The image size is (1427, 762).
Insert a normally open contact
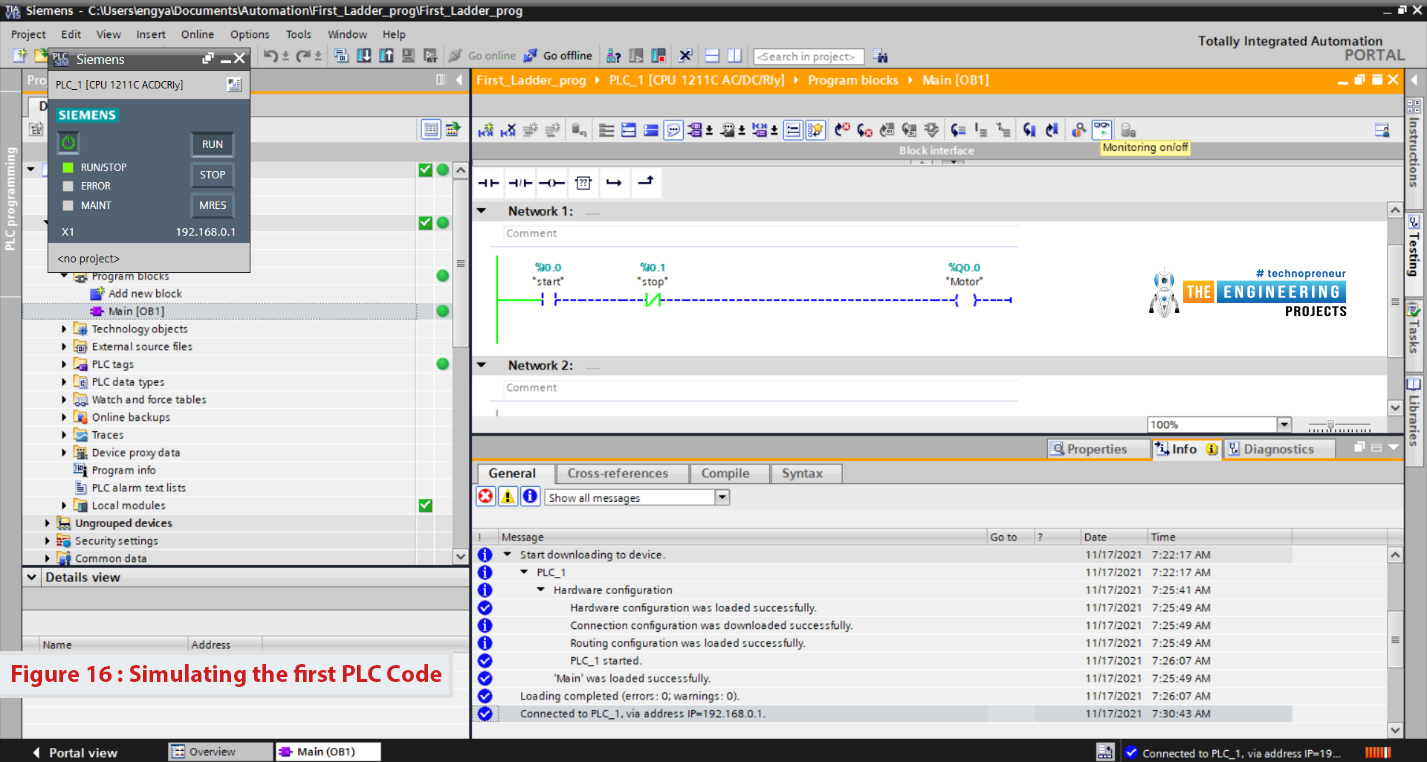(488, 183)
